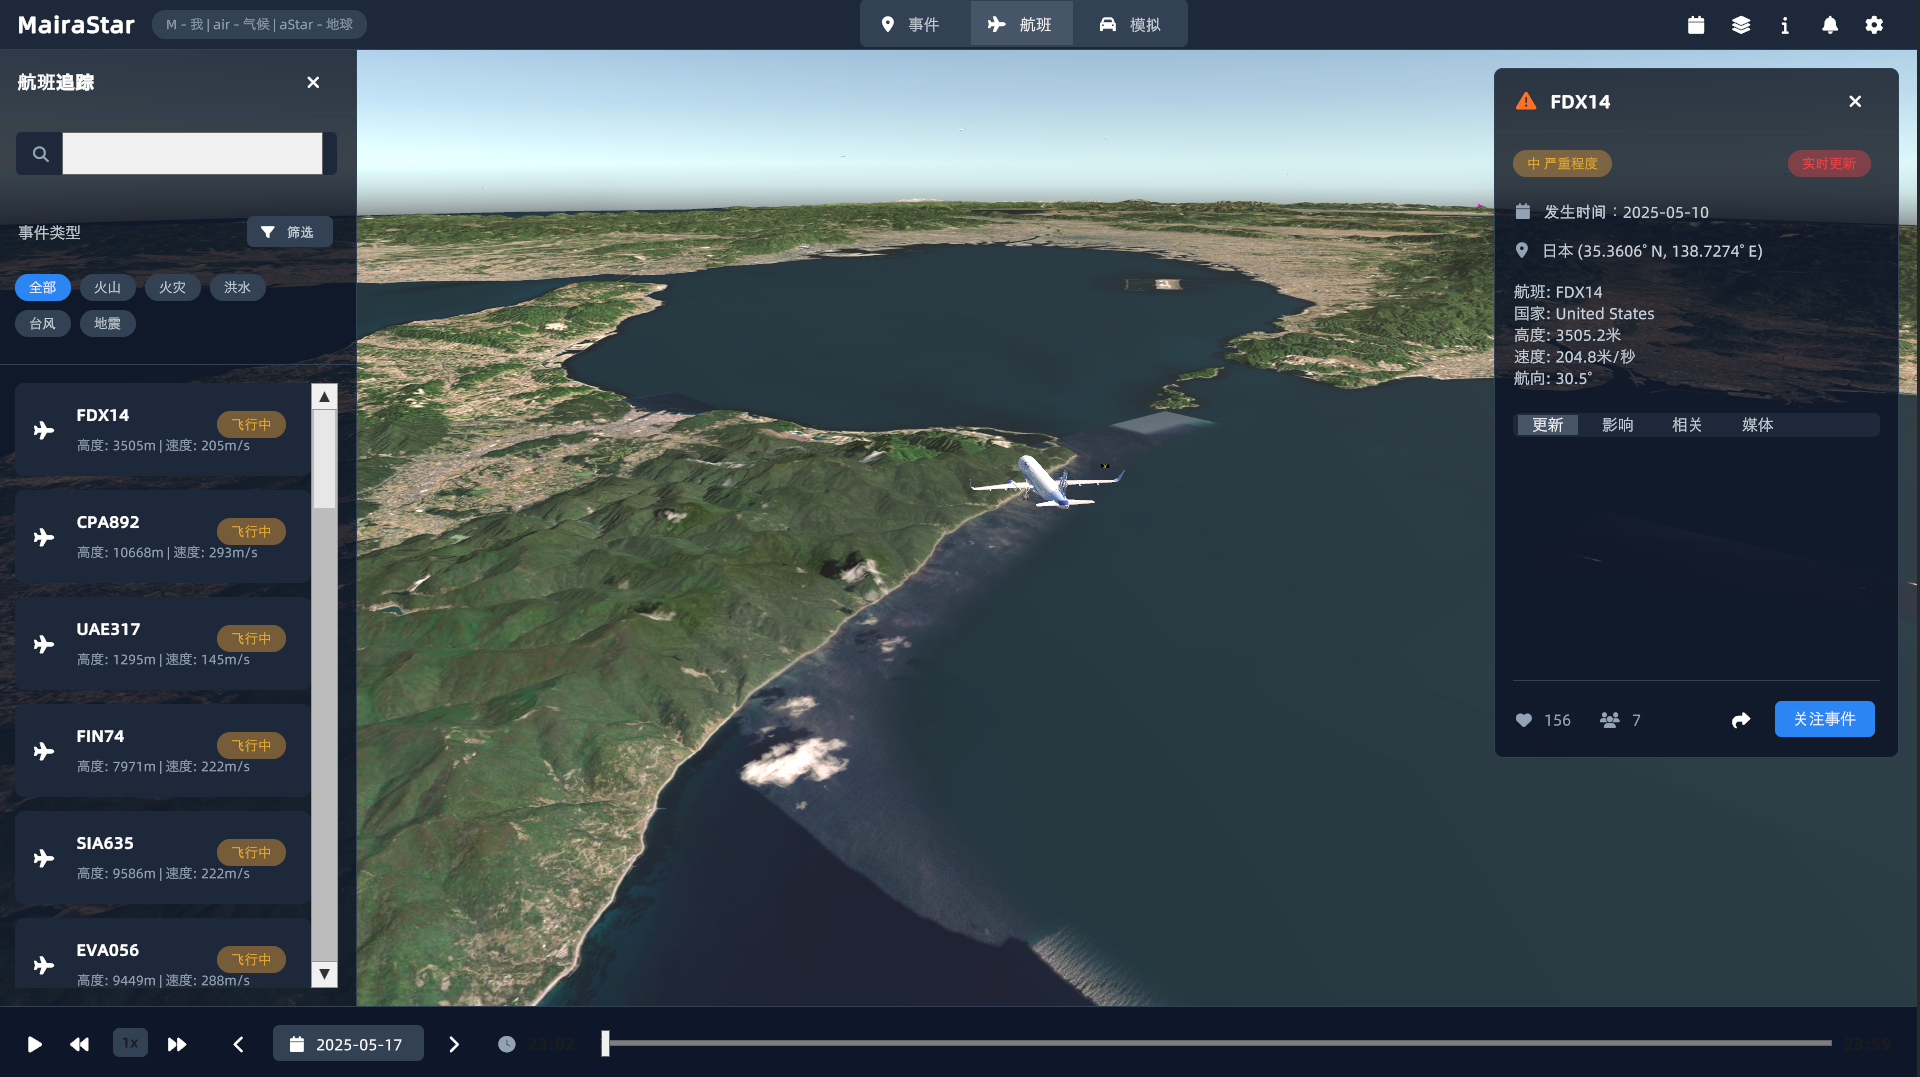This screenshot has width=1920, height=1077.
Task: Open the 2025-05-17 date picker
Action: pos(348,1044)
